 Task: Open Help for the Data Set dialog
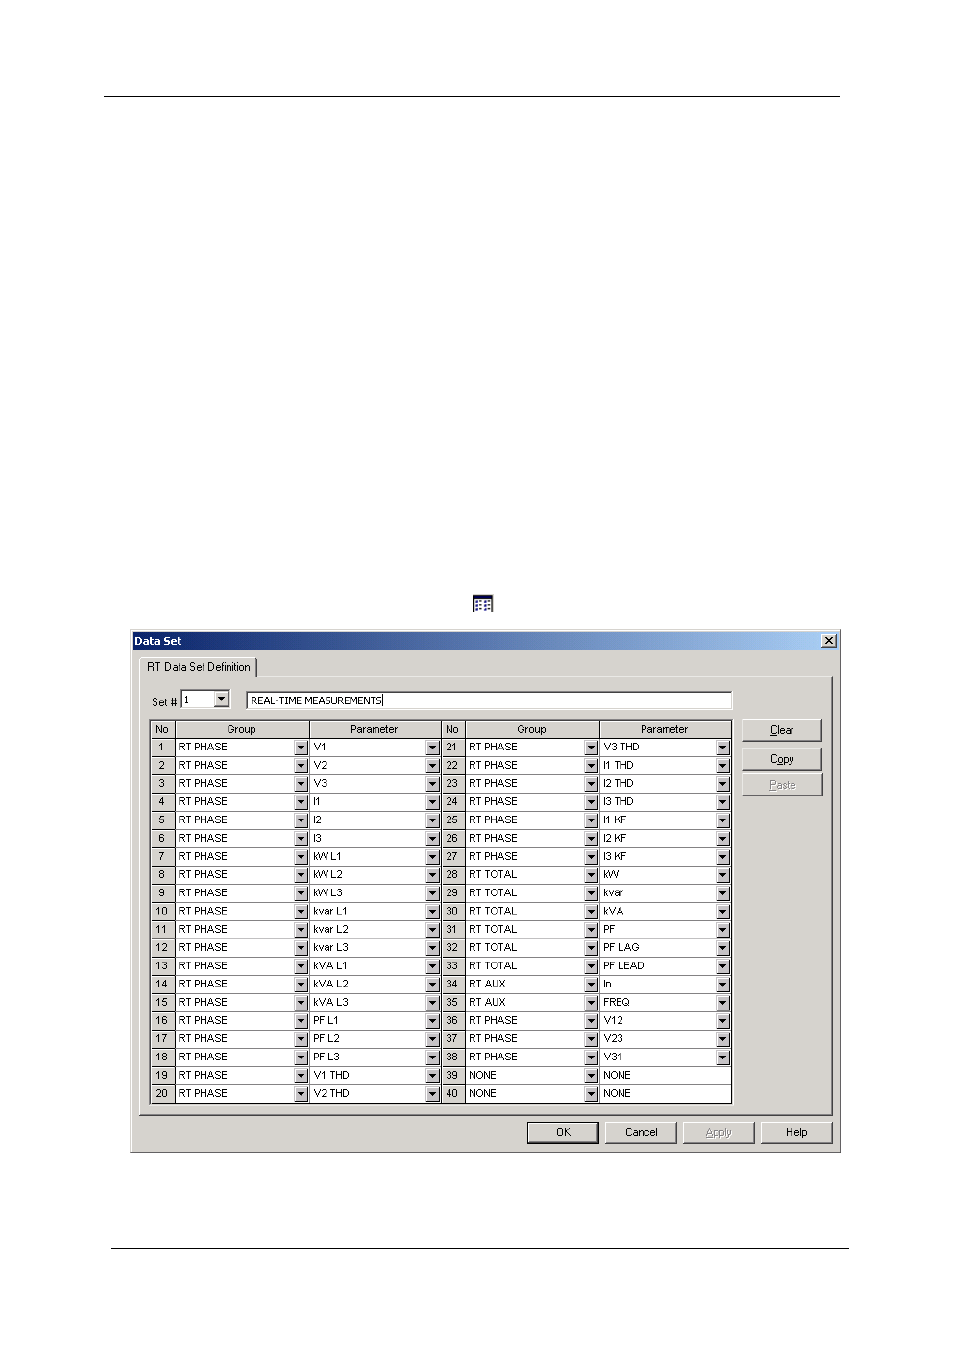coord(796,1132)
